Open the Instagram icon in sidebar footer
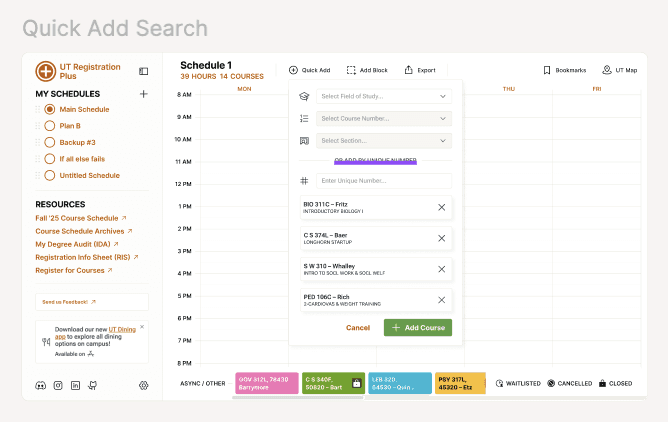This screenshot has width=668, height=422. [58, 385]
